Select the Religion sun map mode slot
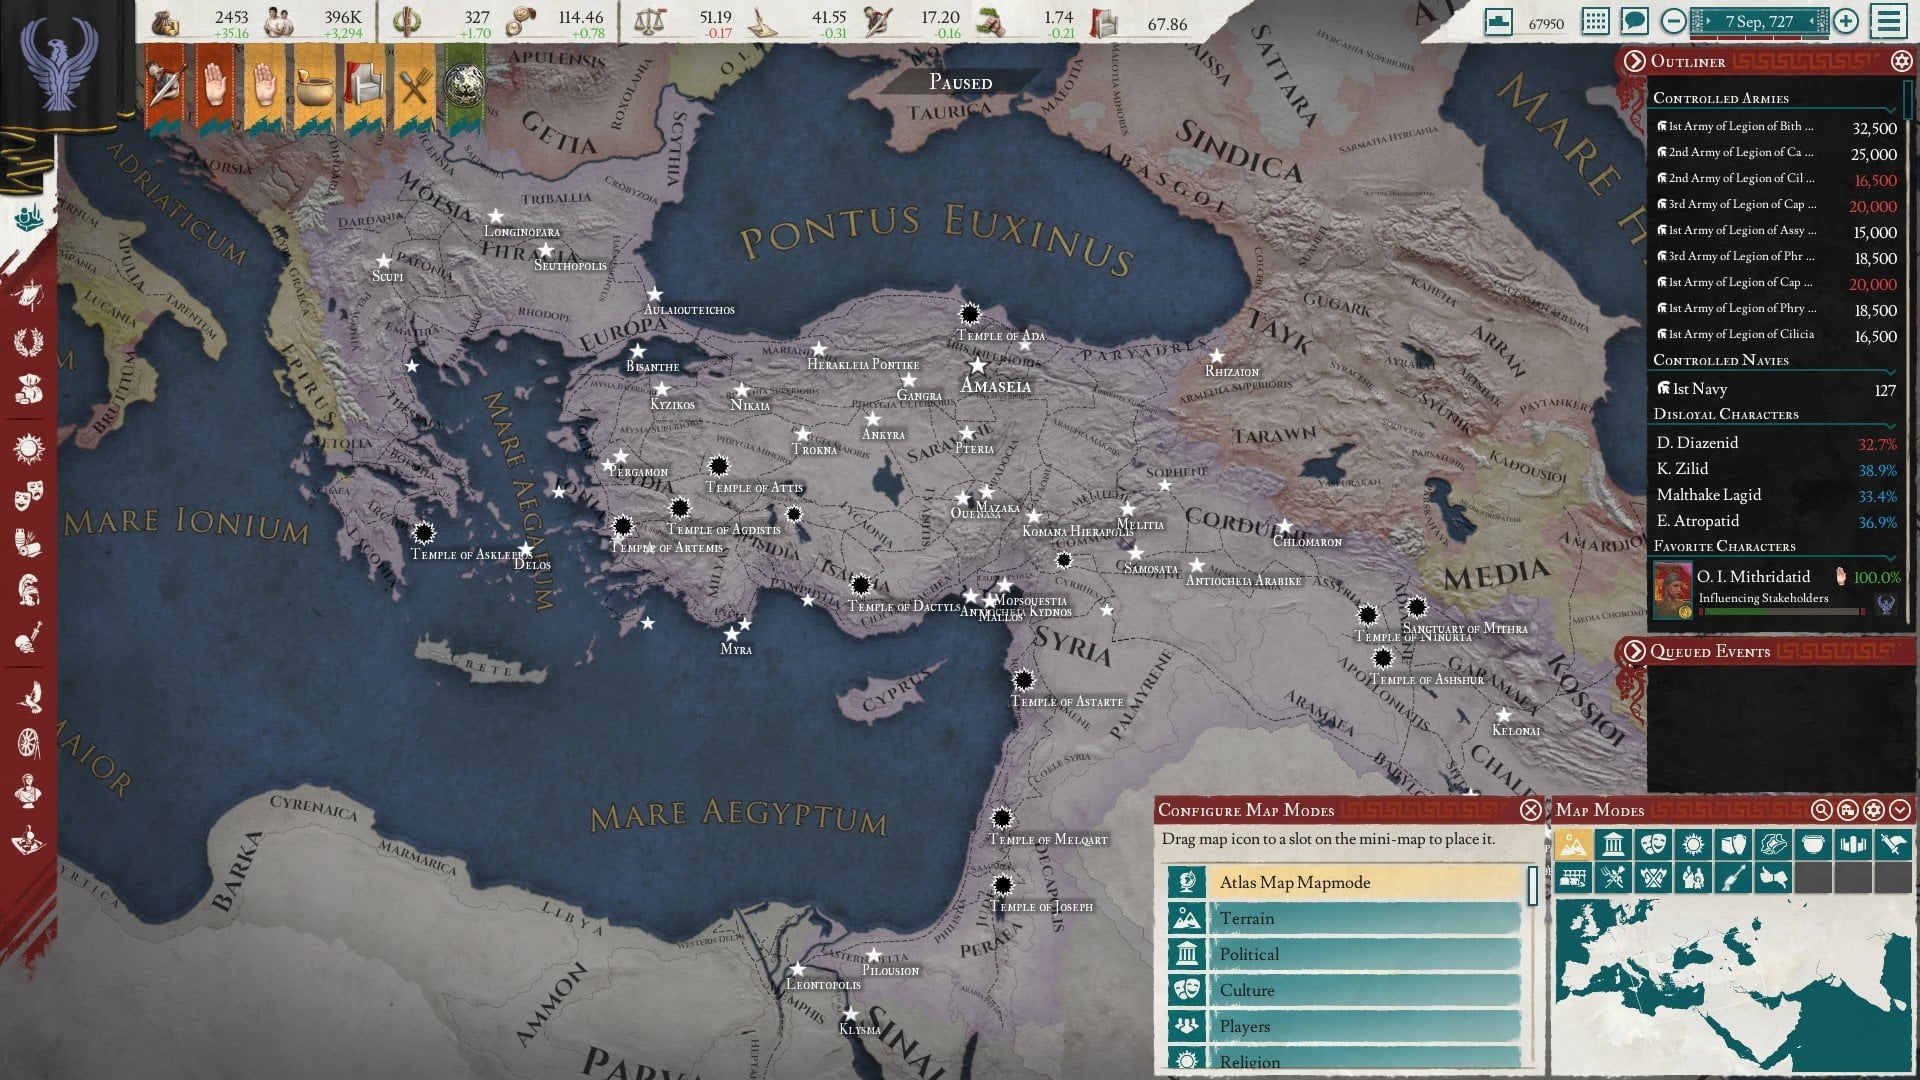 1693,845
